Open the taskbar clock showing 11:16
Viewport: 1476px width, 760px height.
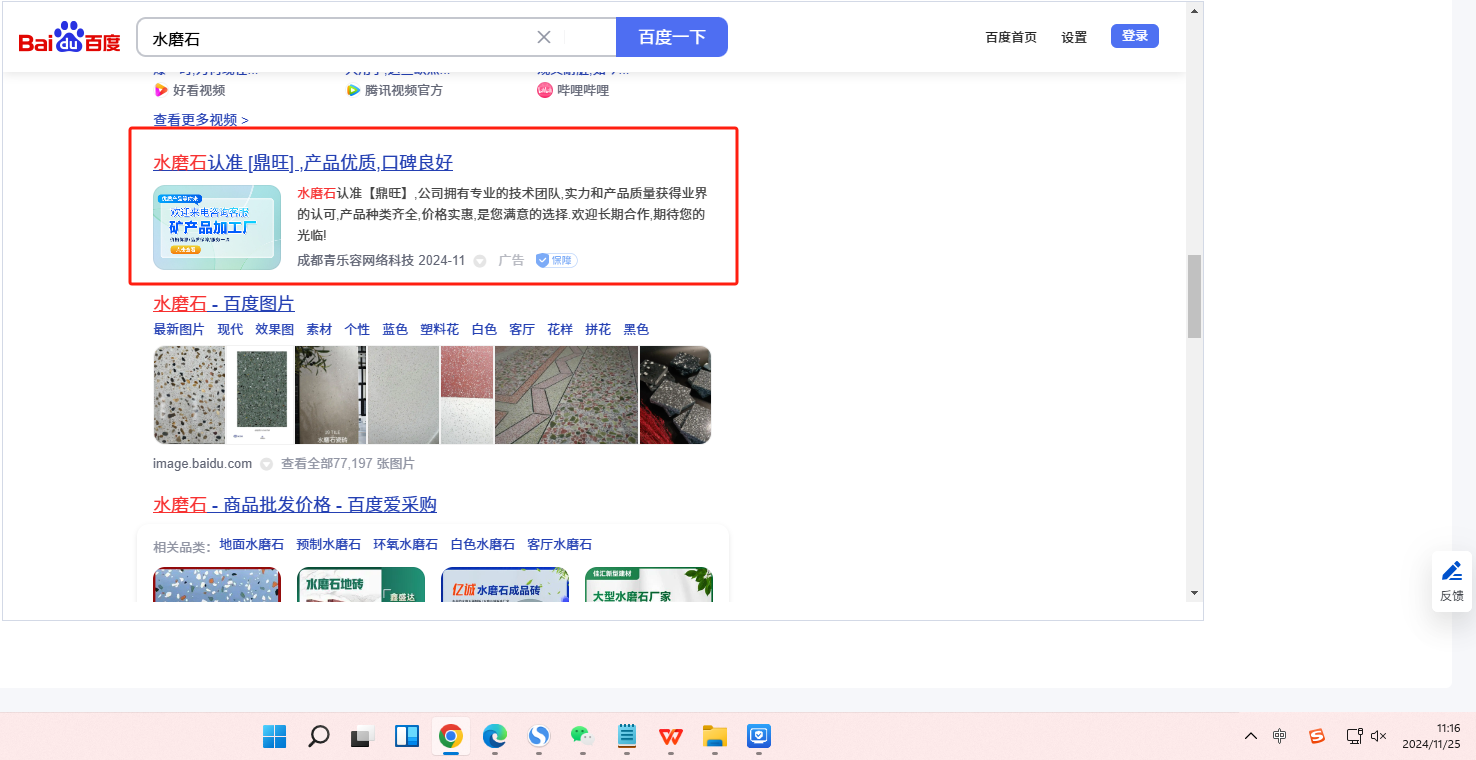[x=1431, y=736]
